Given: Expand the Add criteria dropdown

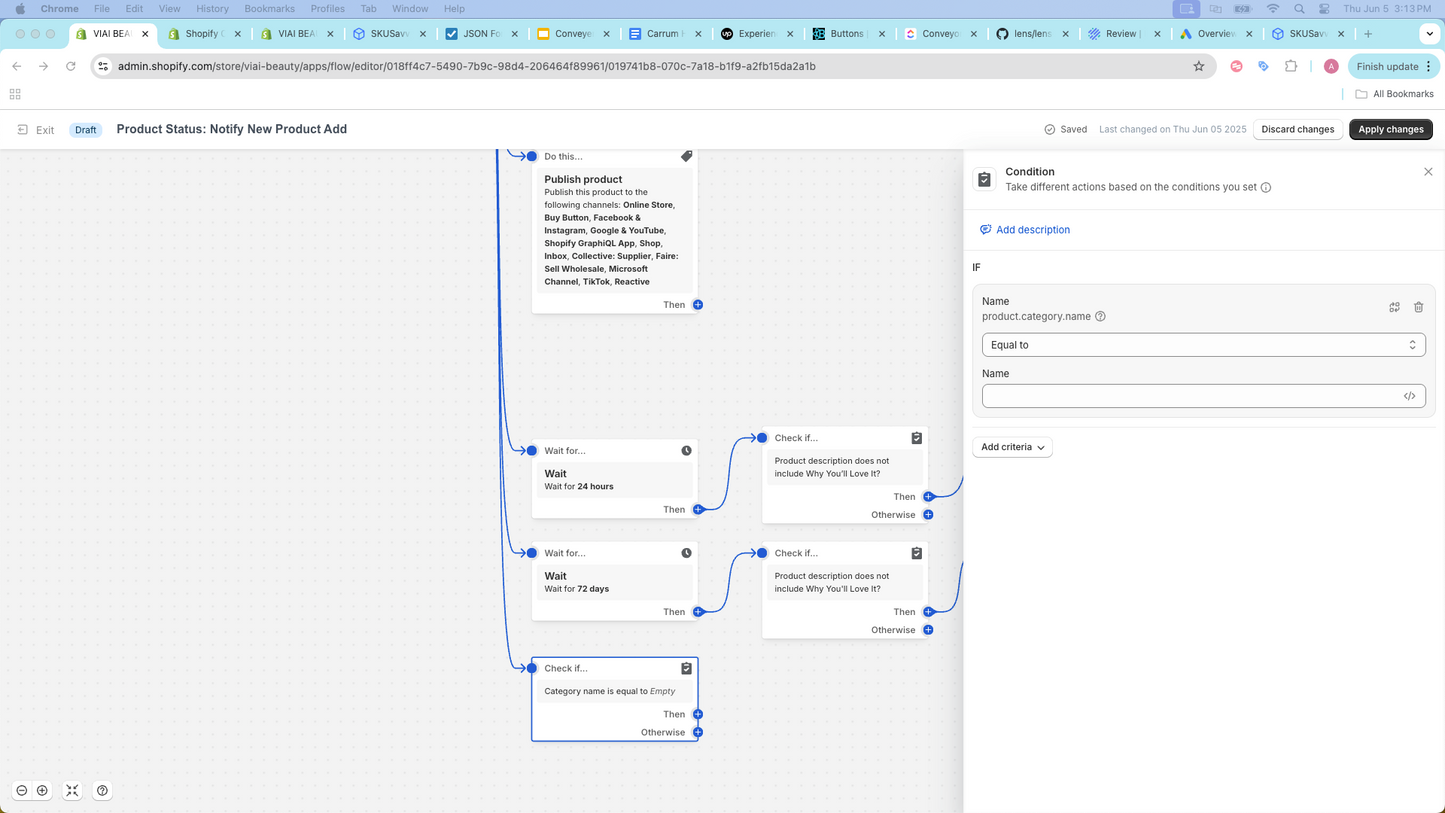Looking at the screenshot, I should click(1012, 447).
